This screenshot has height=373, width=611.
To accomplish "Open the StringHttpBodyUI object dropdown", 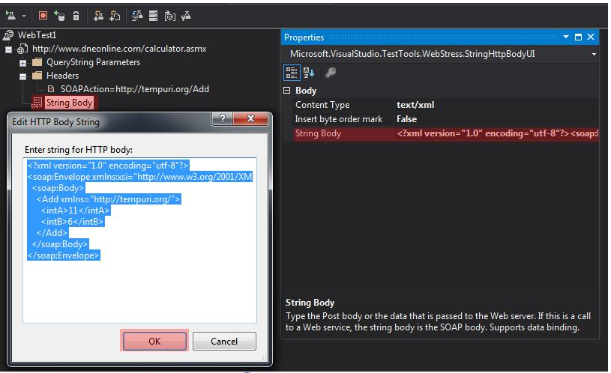I will [x=594, y=54].
